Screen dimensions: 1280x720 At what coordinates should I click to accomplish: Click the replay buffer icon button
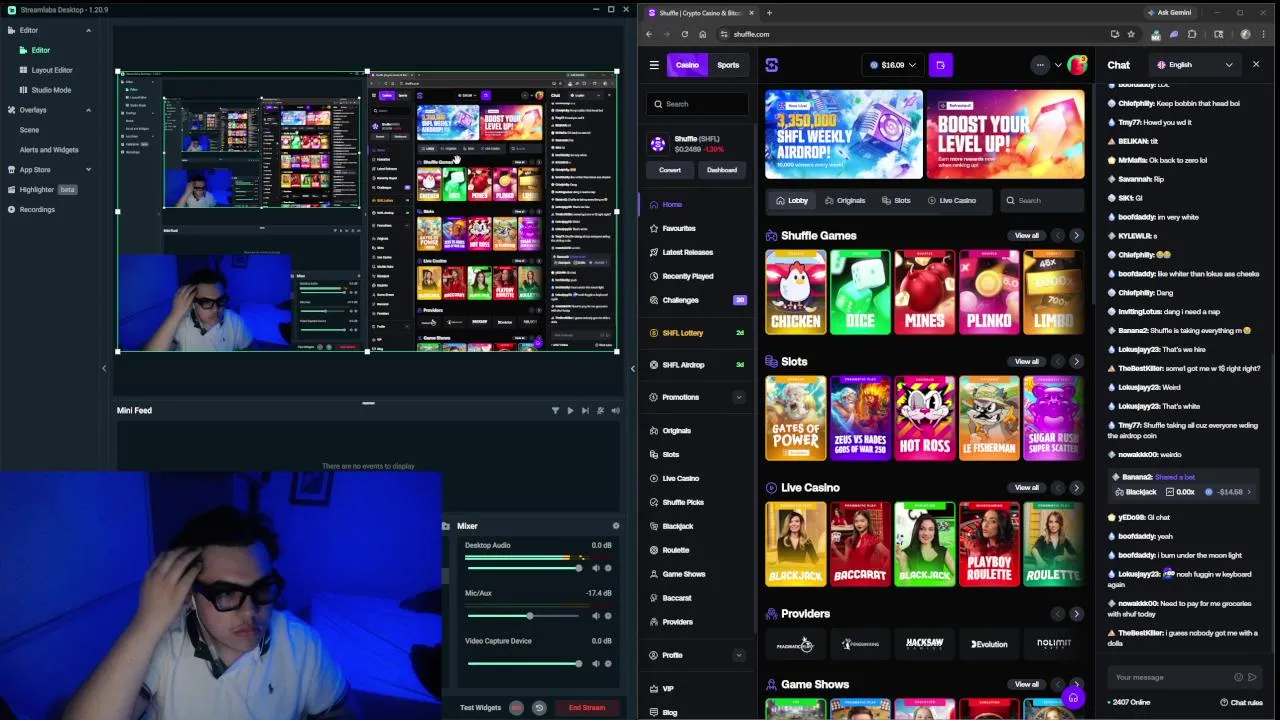coord(538,708)
